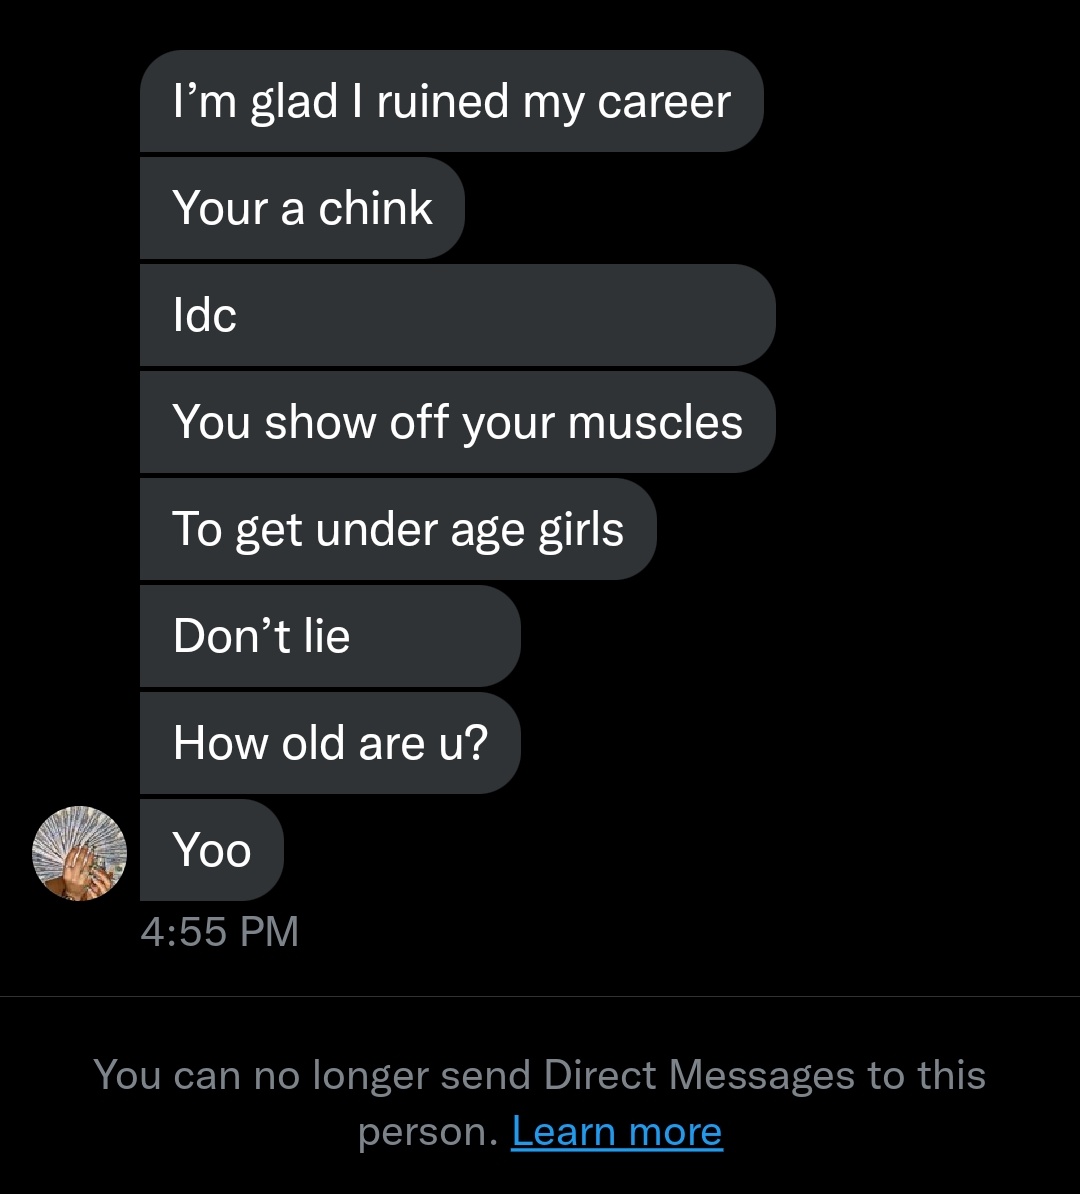1080x1194 pixels.
Task: Click the 4:55 PM timestamp
Action: 220,932
